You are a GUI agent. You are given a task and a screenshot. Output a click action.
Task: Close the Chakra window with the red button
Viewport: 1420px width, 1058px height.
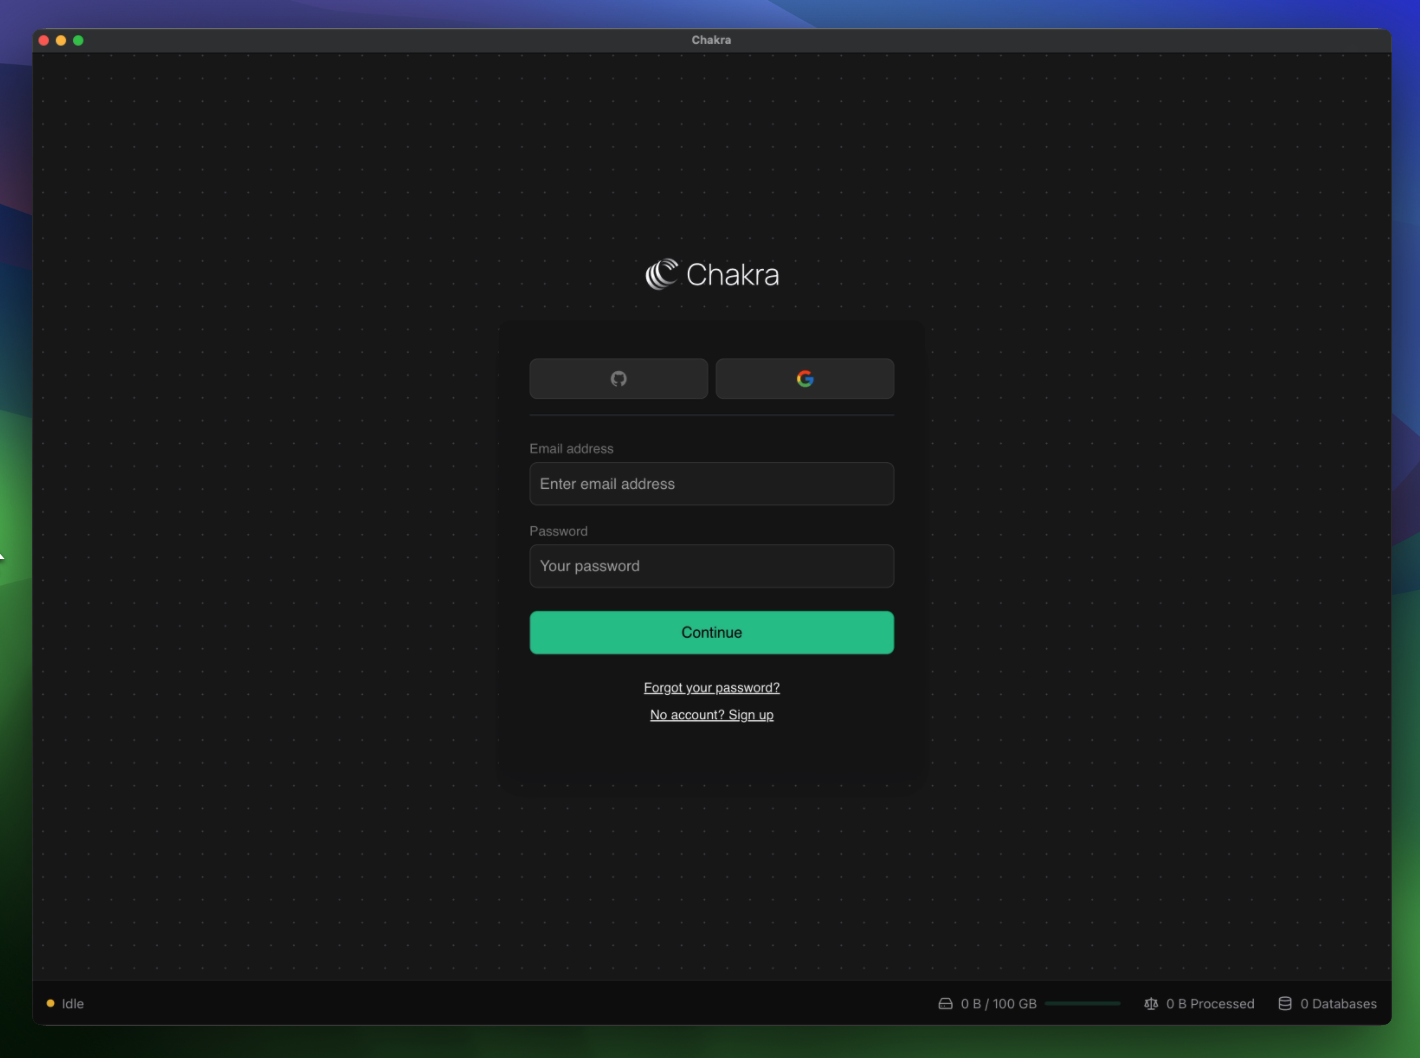pyautogui.click(x=44, y=40)
